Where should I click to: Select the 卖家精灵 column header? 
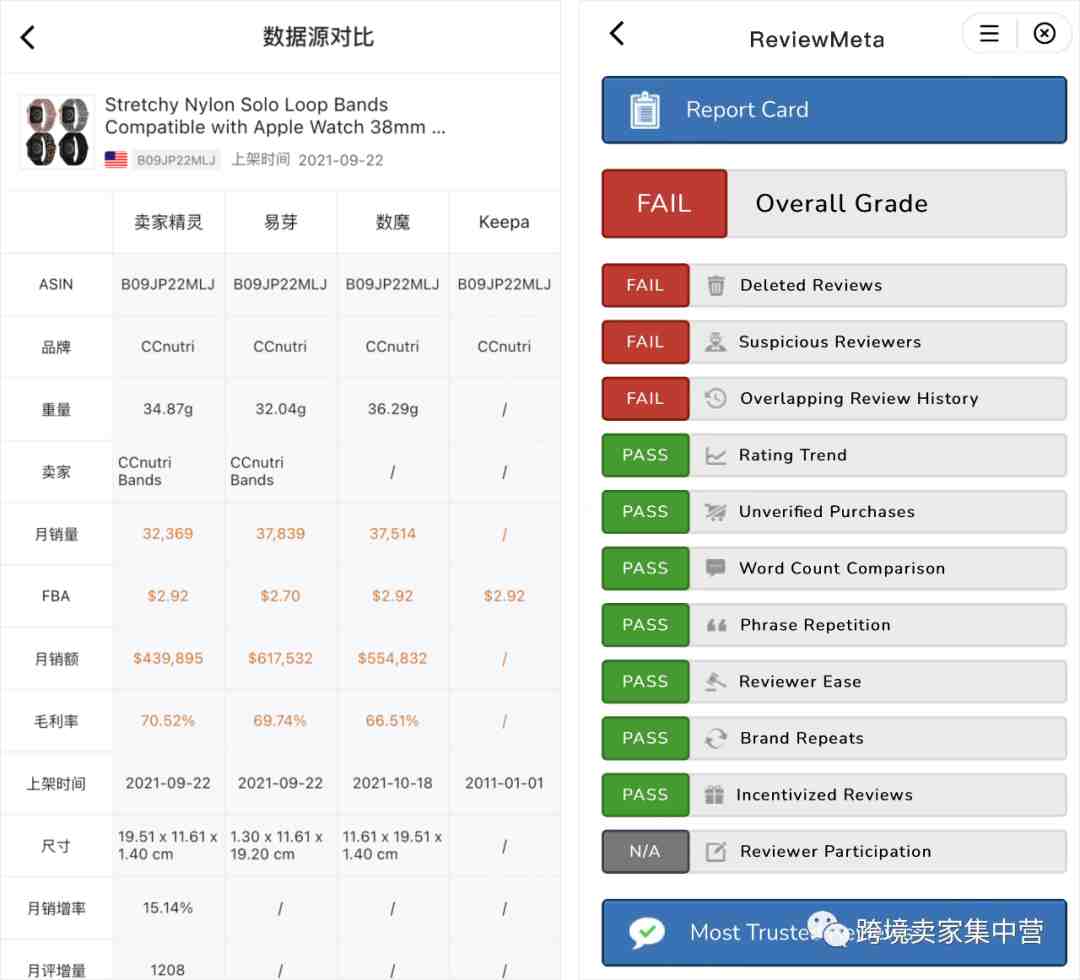(168, 222)
